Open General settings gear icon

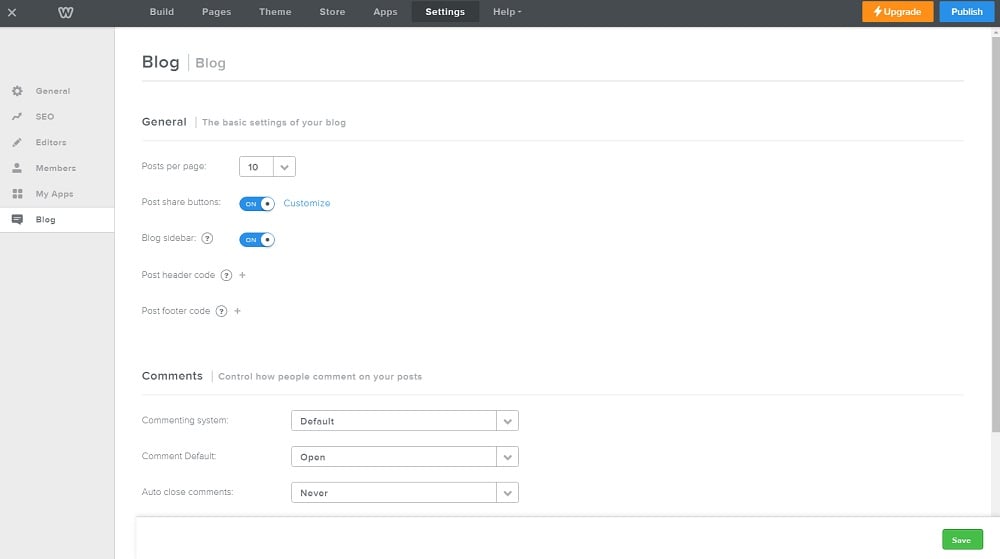(x=17, y=91)
